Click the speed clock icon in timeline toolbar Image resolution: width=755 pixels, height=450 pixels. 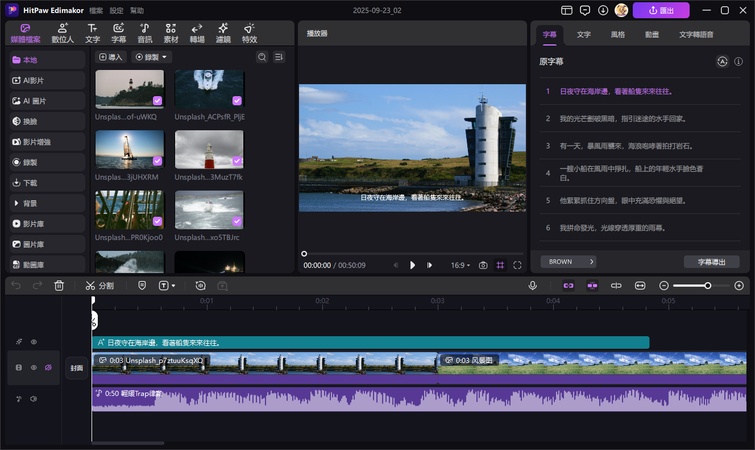pyautogui.click(x=200, y=285)
